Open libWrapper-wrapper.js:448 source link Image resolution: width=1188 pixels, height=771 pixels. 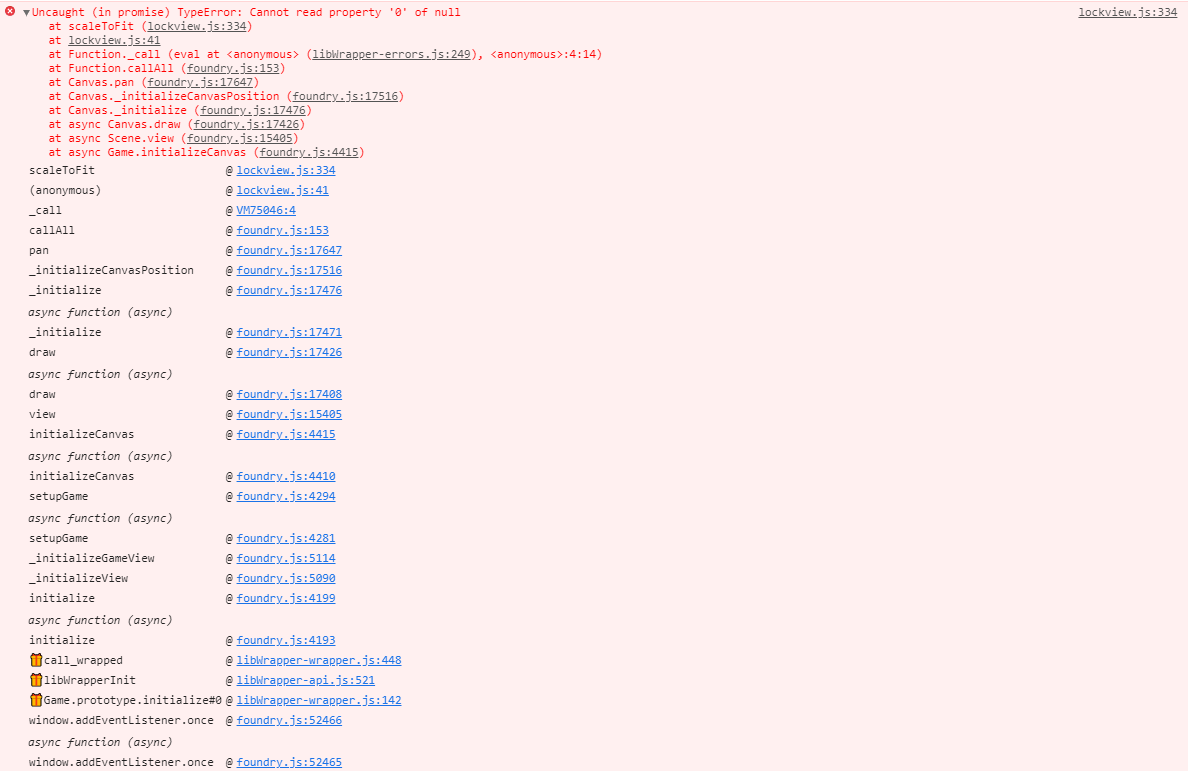pyautogui.click(x=319, y=660)
